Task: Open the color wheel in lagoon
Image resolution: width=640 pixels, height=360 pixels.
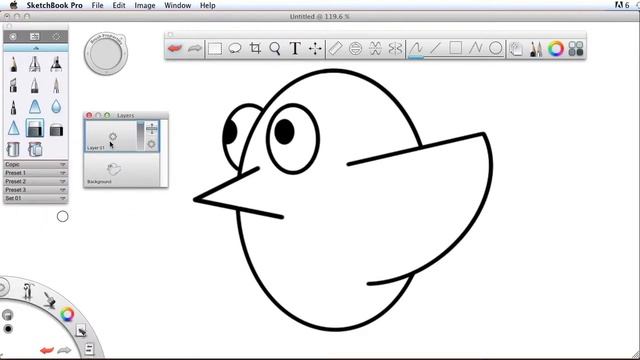Action: click(67, 314)
